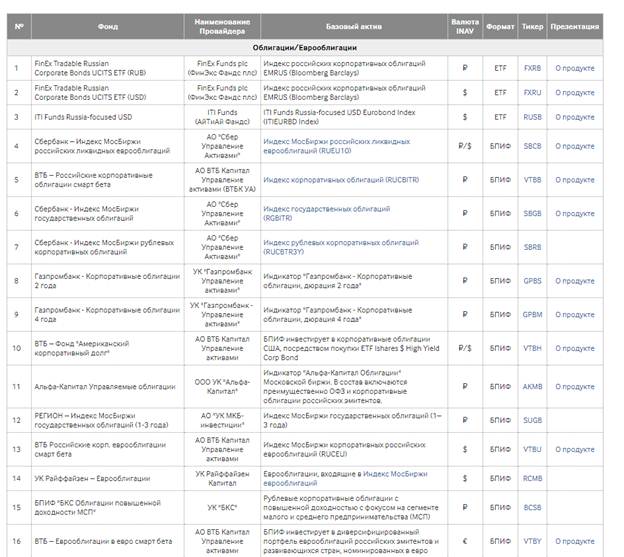
Task: Open the RUSB ticker link
Action: [x=532, y=117]
